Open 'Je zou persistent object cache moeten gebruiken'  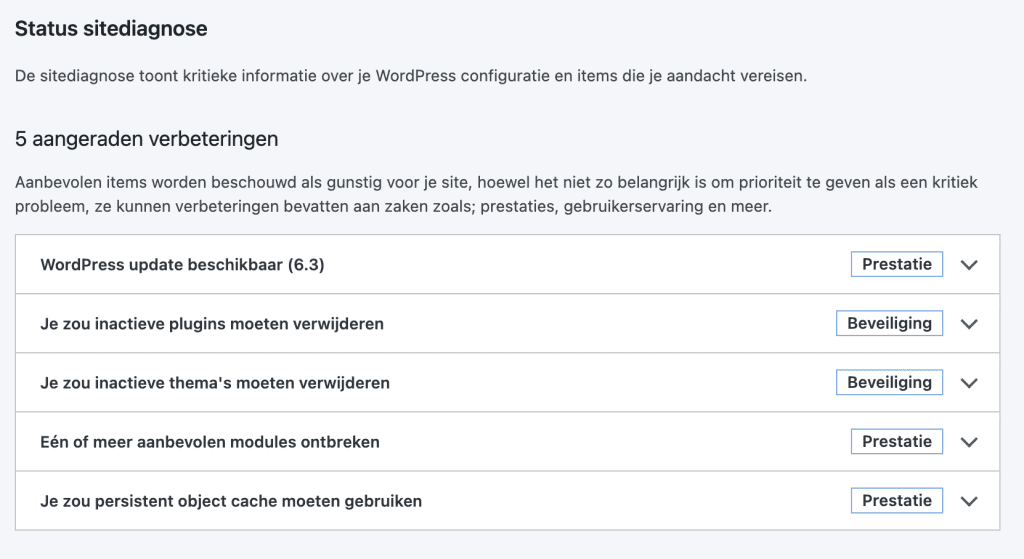click(231, 501)
